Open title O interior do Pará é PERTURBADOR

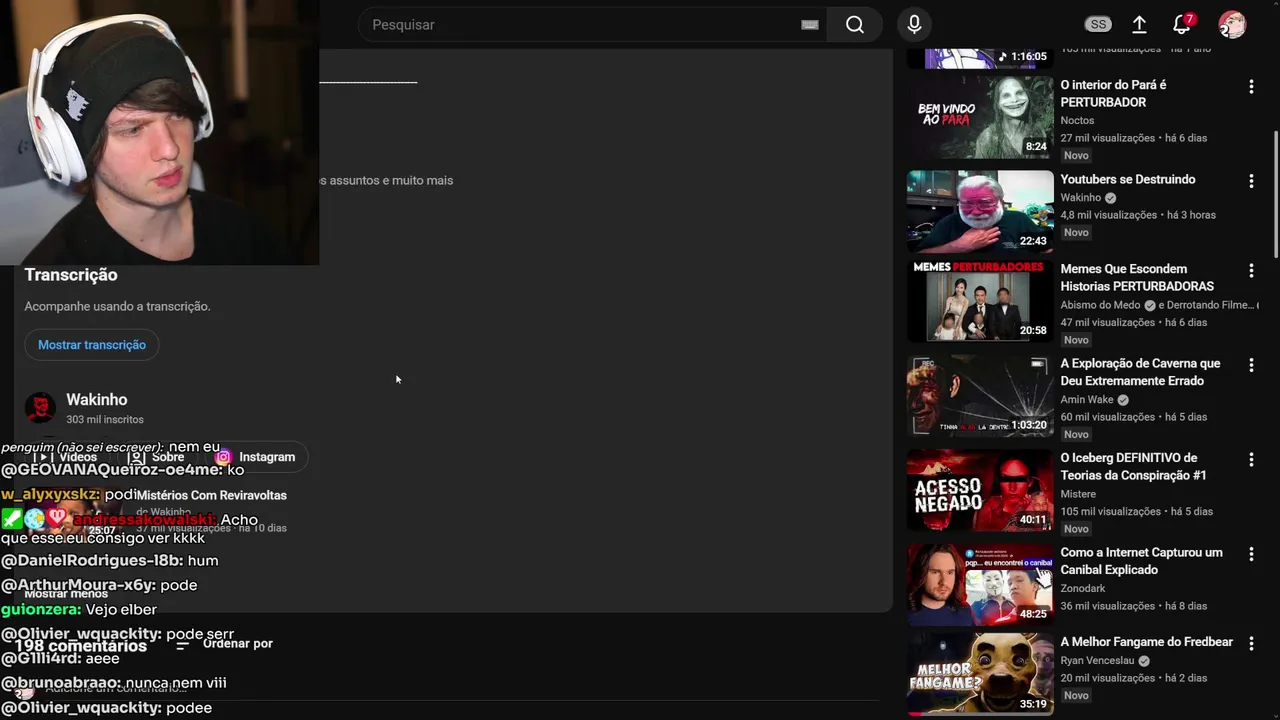click(1113, 94)
